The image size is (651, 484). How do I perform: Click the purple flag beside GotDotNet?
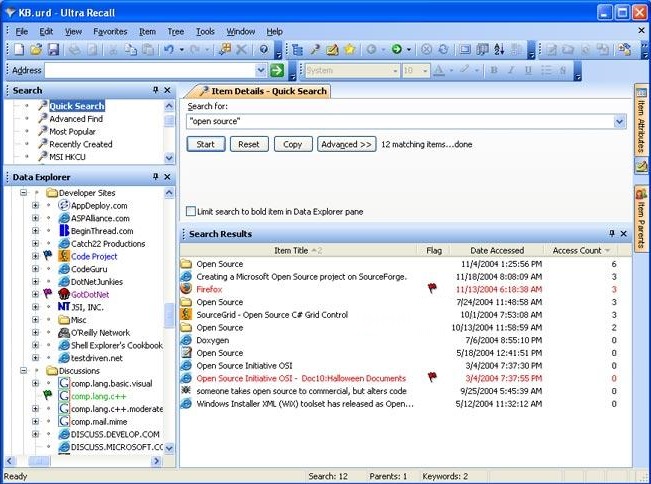48,293
